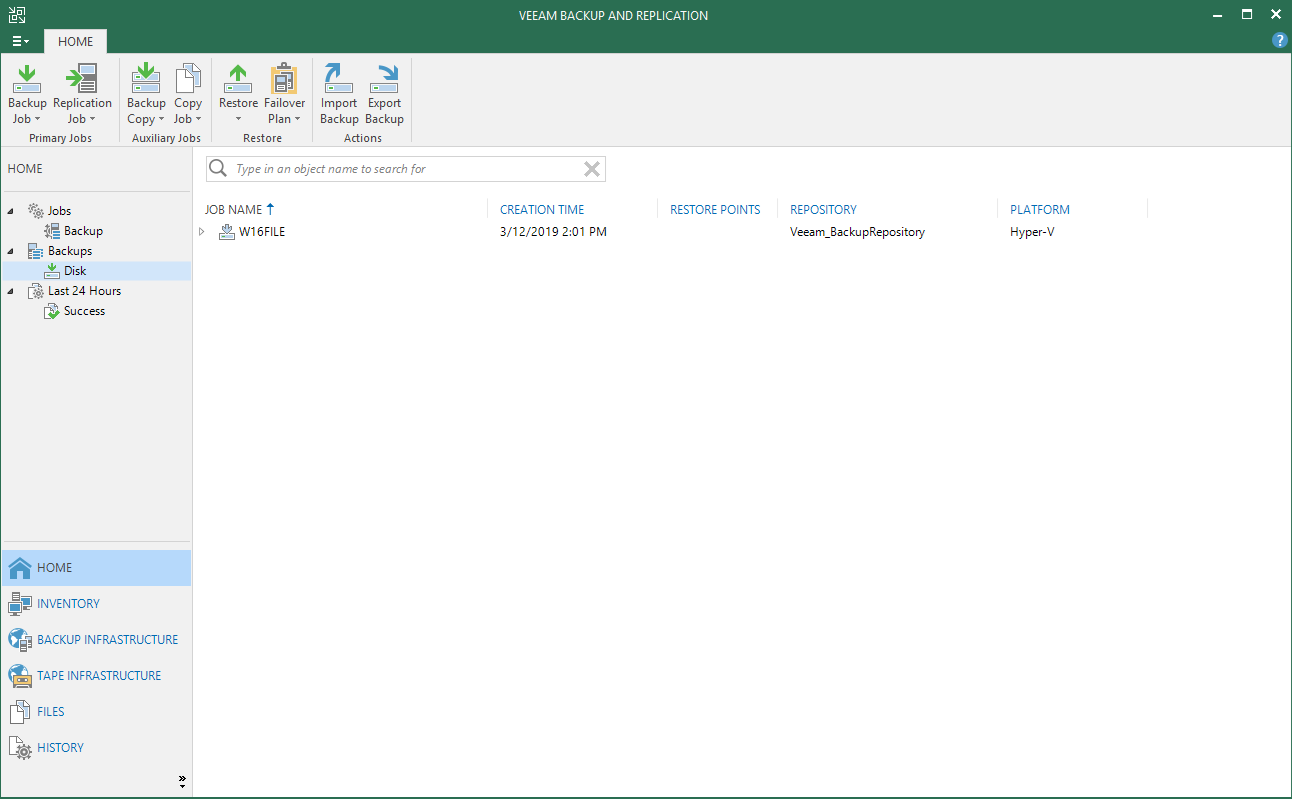Select the Disk tree item
The width and height of the screenshot is (1292, 799).
(x=75, y=271)
